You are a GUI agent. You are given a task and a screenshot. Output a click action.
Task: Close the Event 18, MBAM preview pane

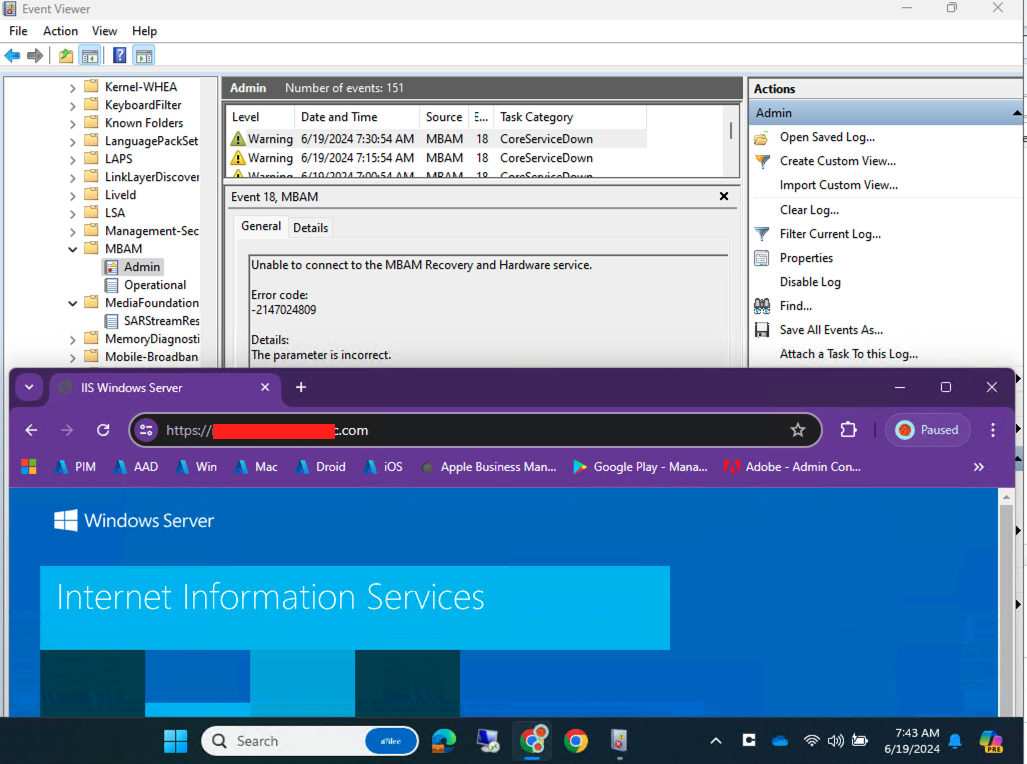pyautogui.click(x=724, y=196)
